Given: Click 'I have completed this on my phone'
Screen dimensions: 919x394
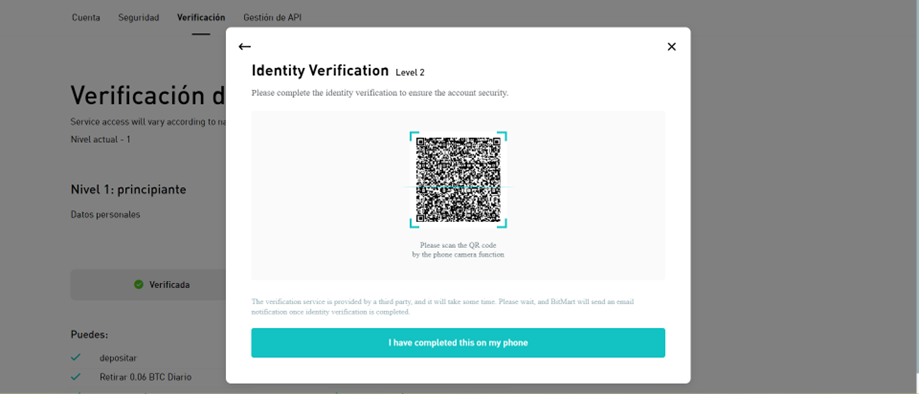Looking at the screenshot, I should tap(458, 342).
